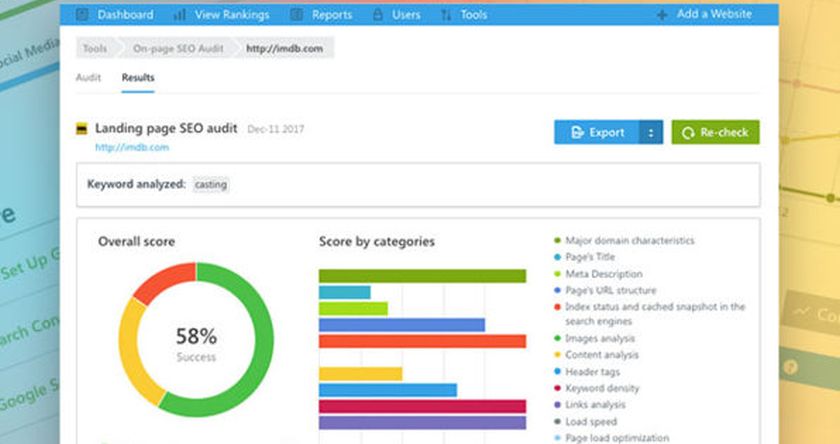The width and height of the screenshot is (840, 444).
Task: Open the Dashboard menu item
Action: coord(125,14)
